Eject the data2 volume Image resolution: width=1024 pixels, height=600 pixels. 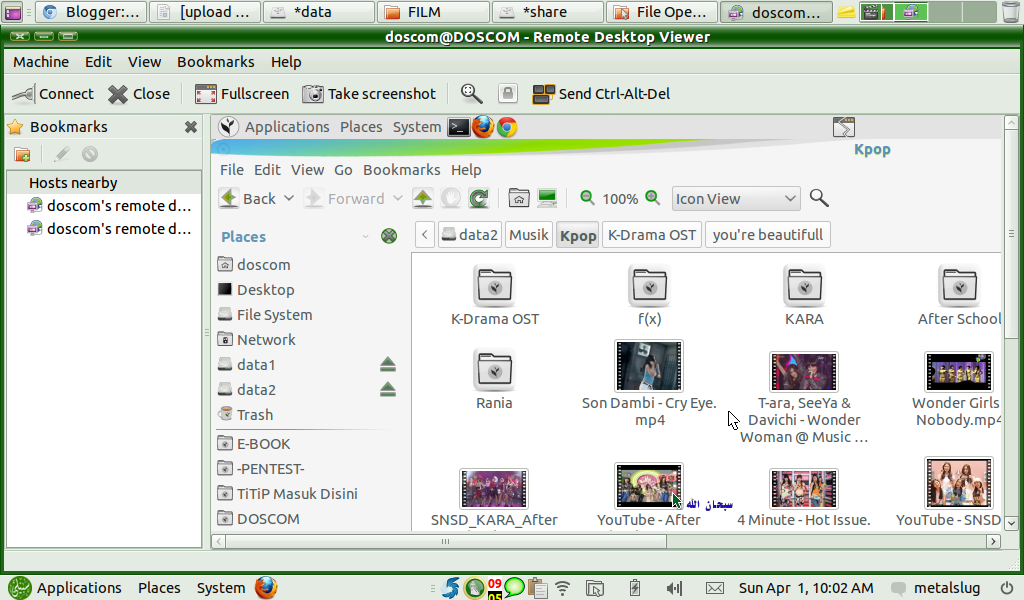tap(388, 390)
